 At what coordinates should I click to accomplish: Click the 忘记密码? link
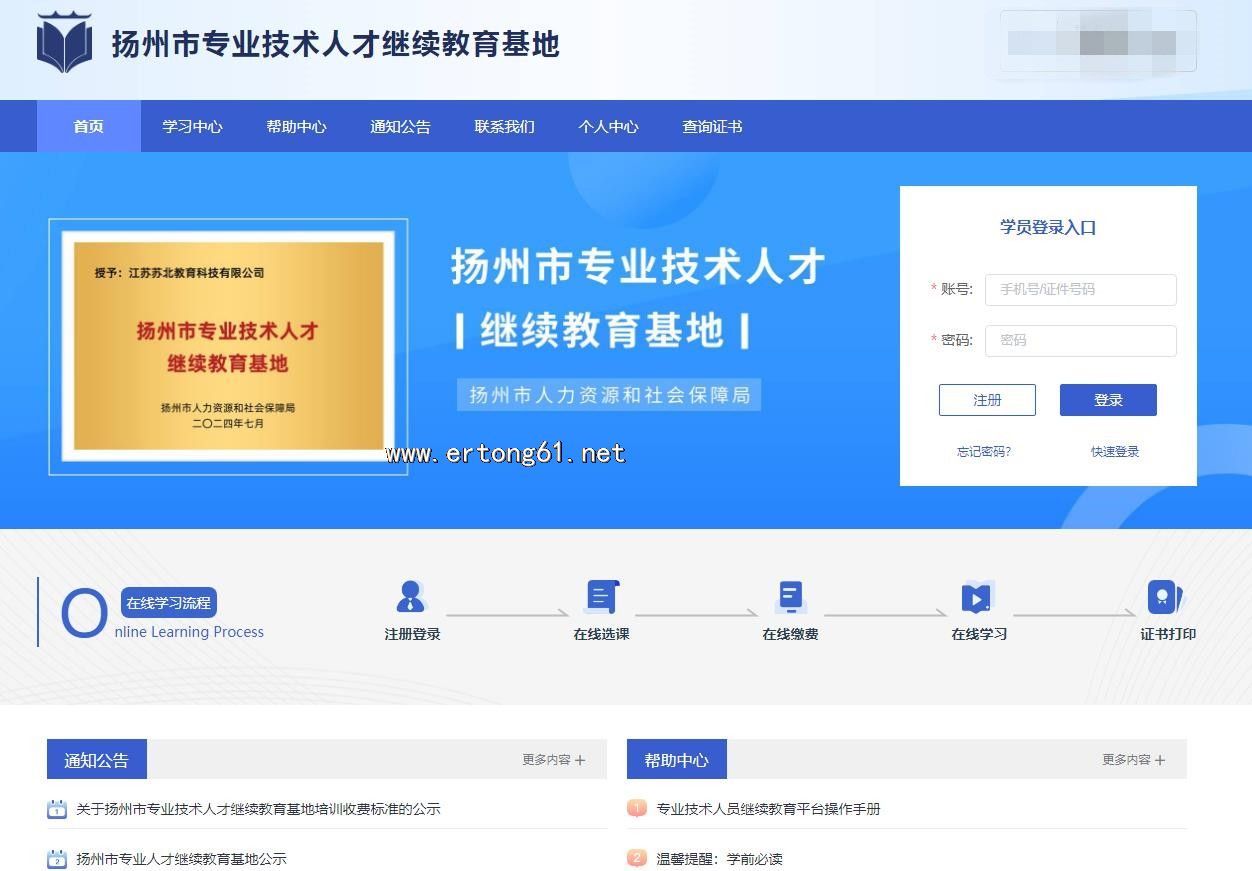tap(984, 452)
